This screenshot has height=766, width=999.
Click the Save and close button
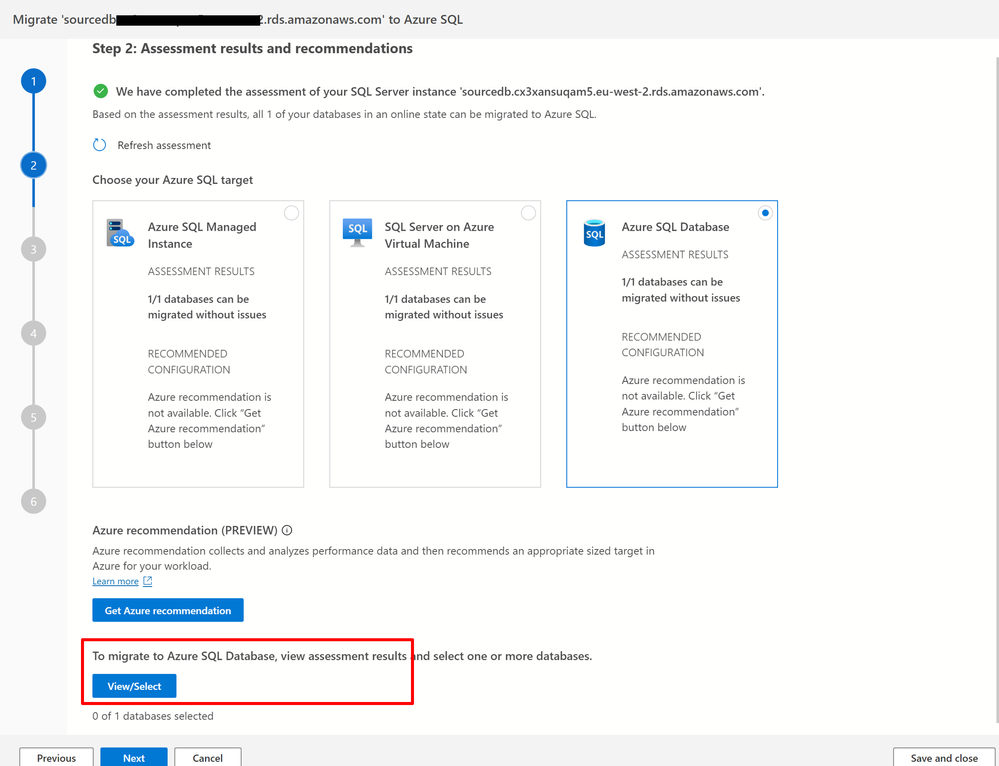pos(944,757)
